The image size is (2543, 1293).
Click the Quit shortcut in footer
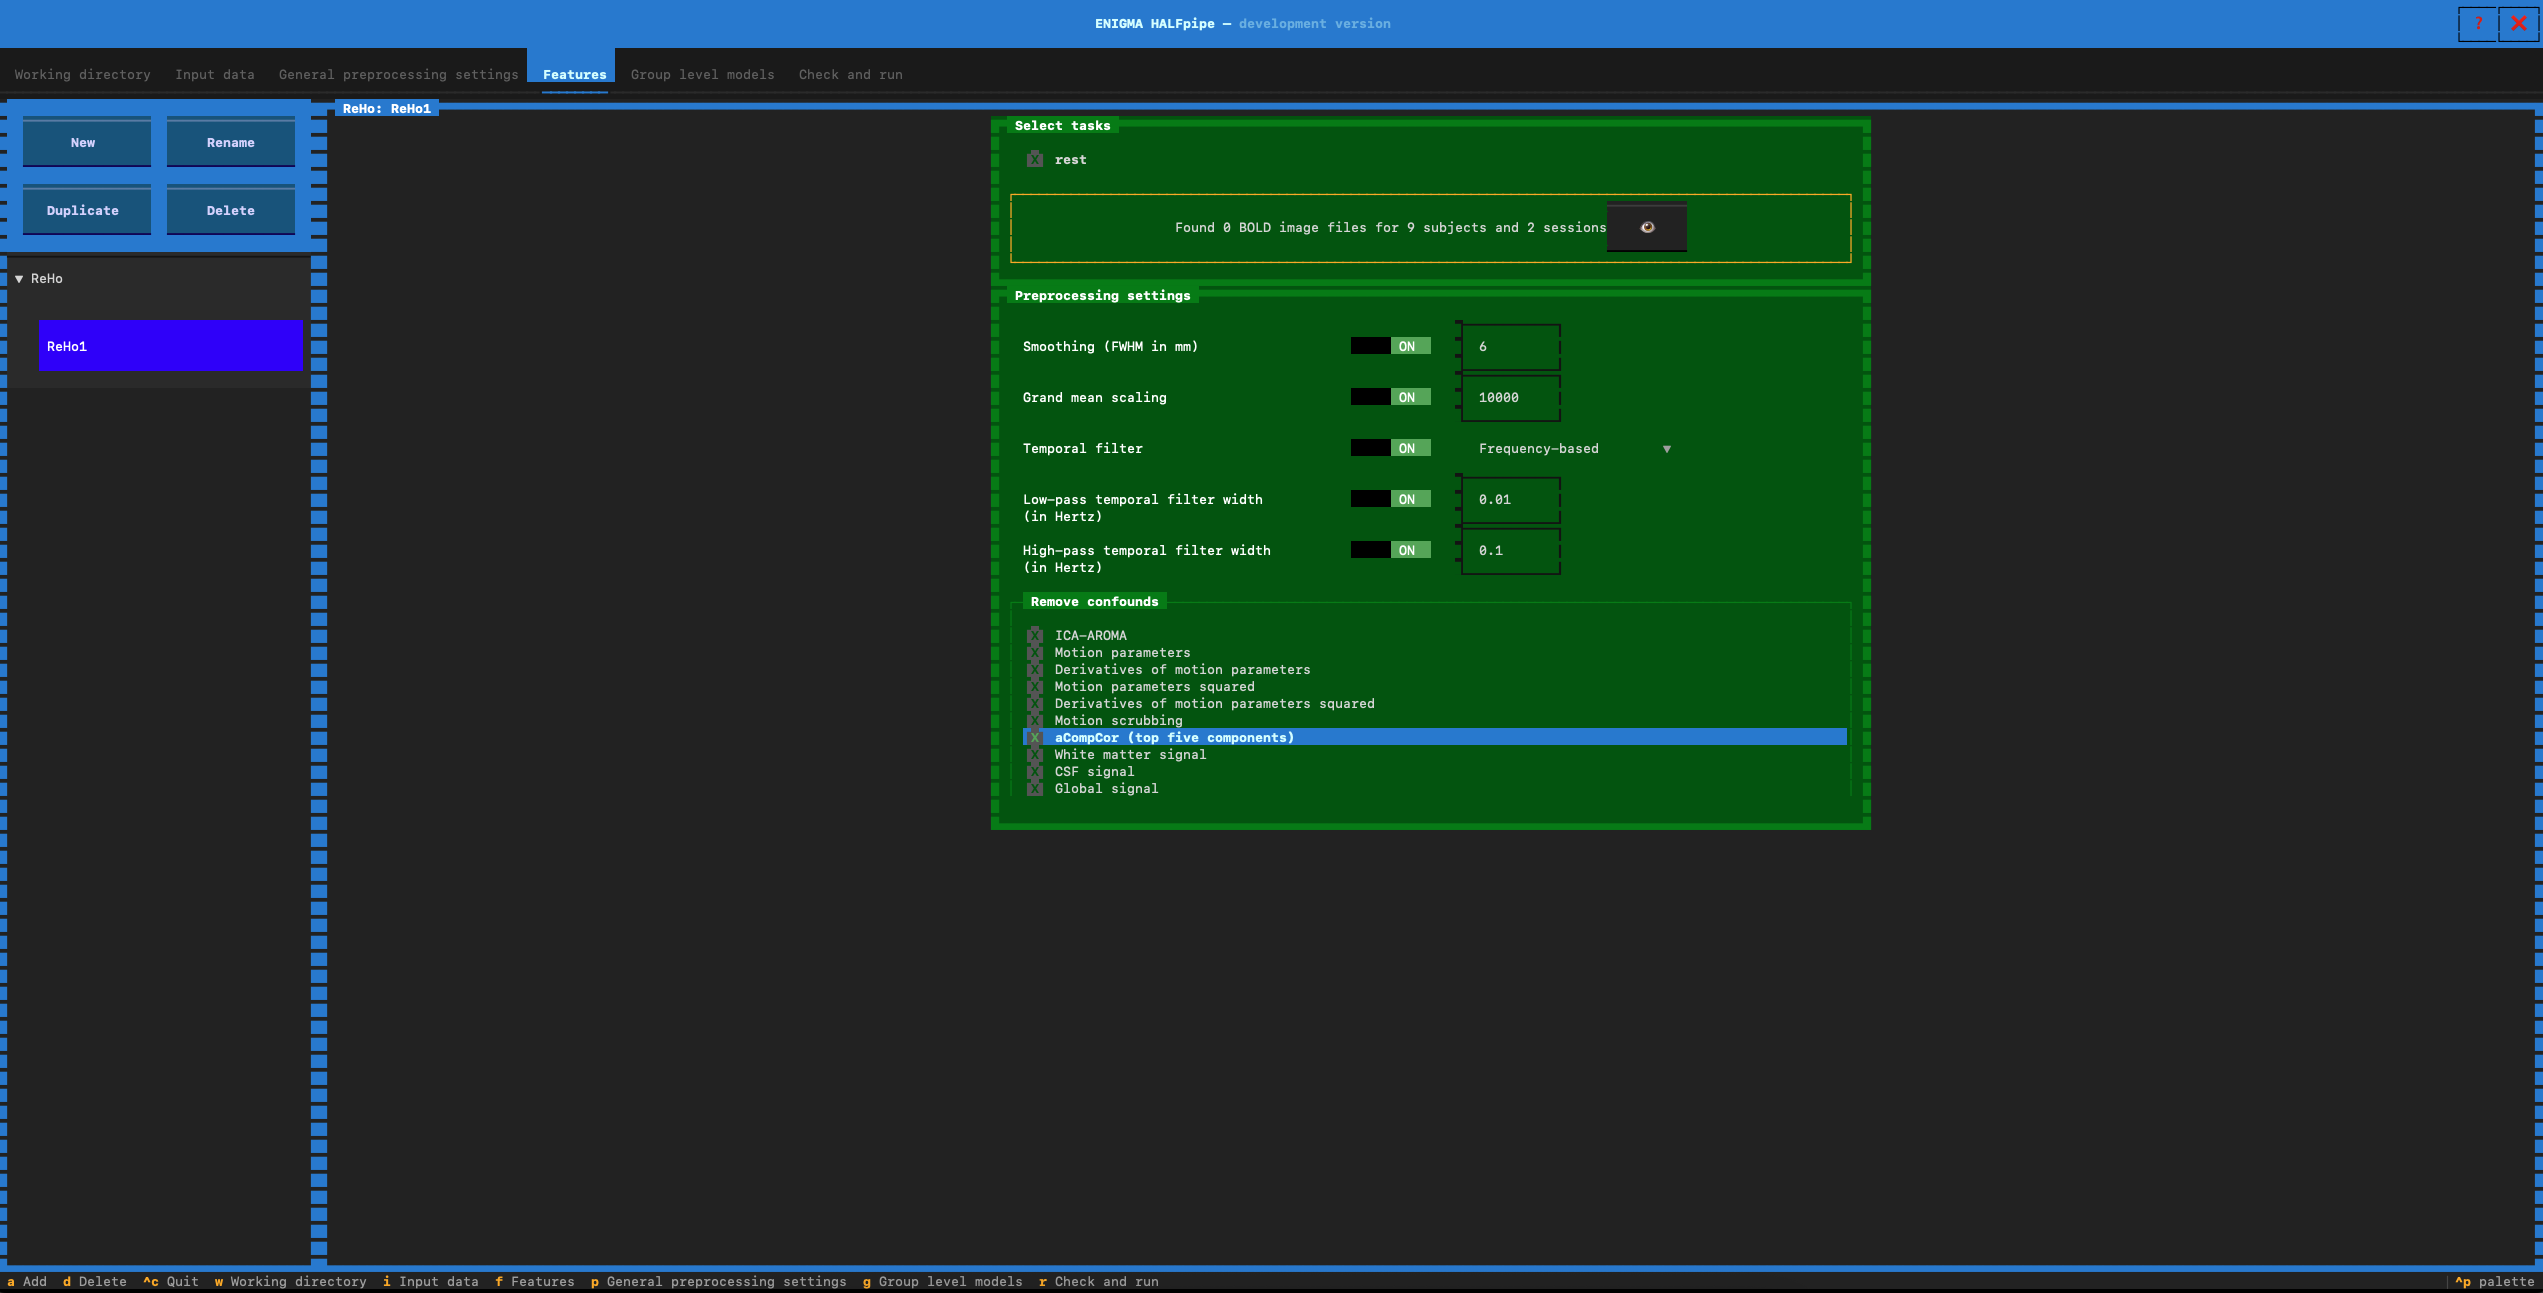click(170, 1281)
